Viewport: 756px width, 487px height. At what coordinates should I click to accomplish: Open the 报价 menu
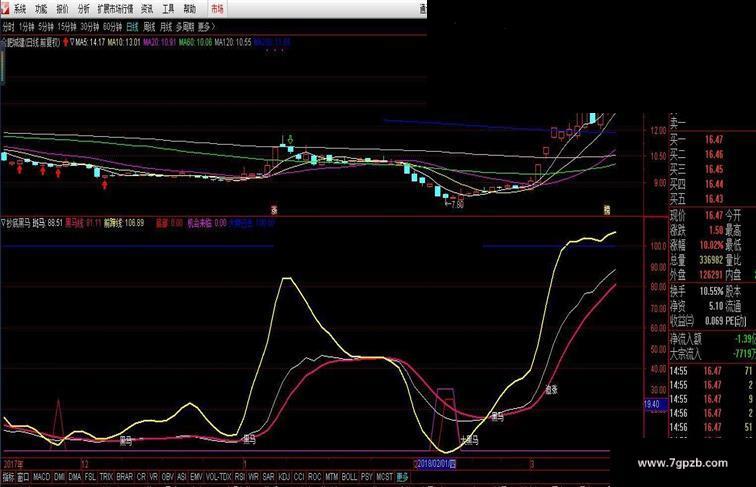click(62, 9)
